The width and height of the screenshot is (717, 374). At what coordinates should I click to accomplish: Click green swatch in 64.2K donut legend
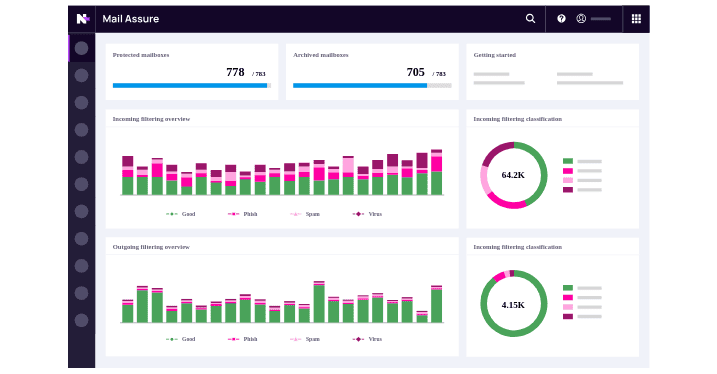click(568, 161)
